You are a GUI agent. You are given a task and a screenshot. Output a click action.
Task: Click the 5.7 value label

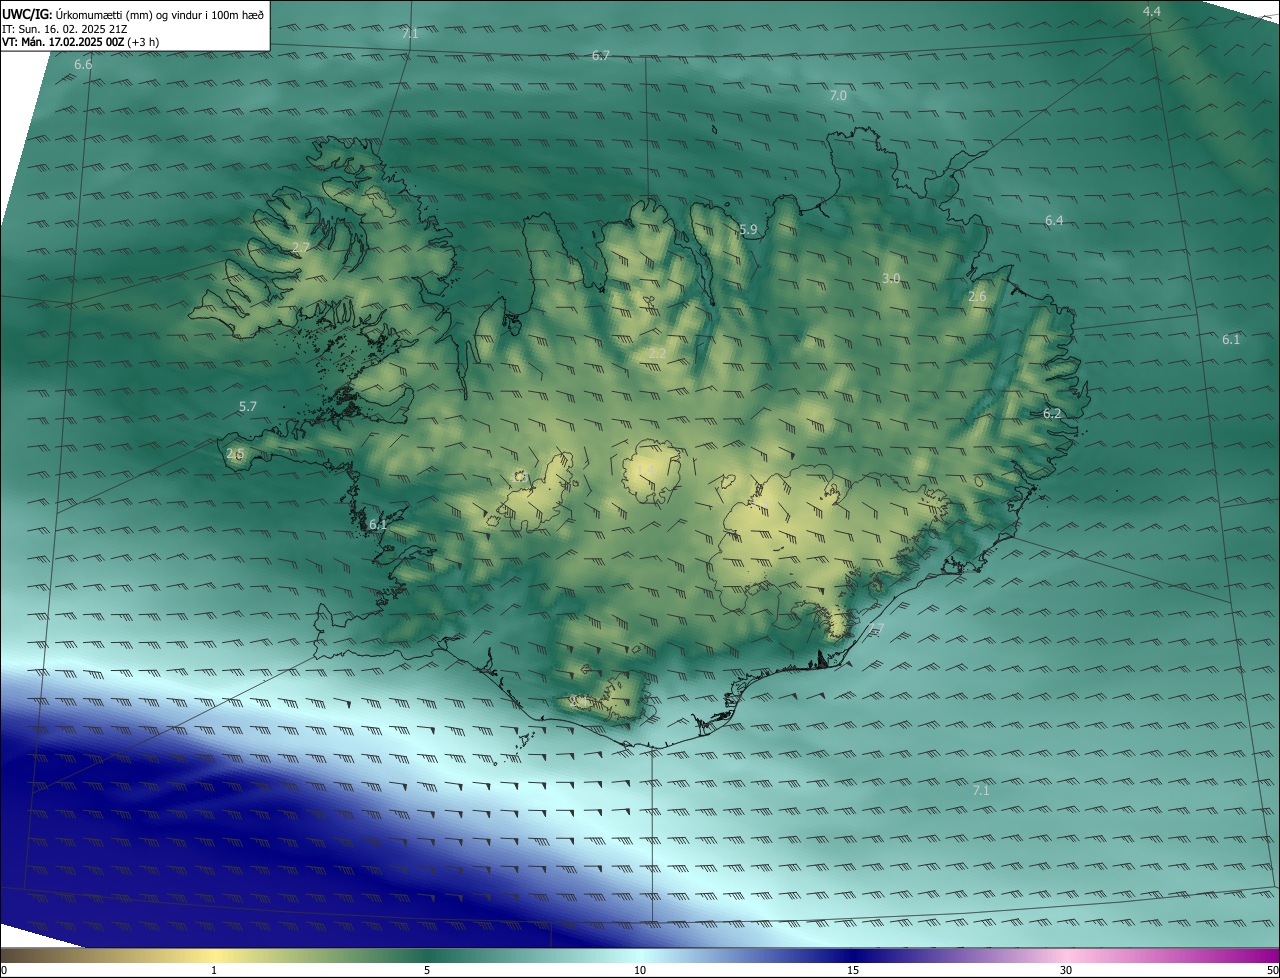point(248,407)
